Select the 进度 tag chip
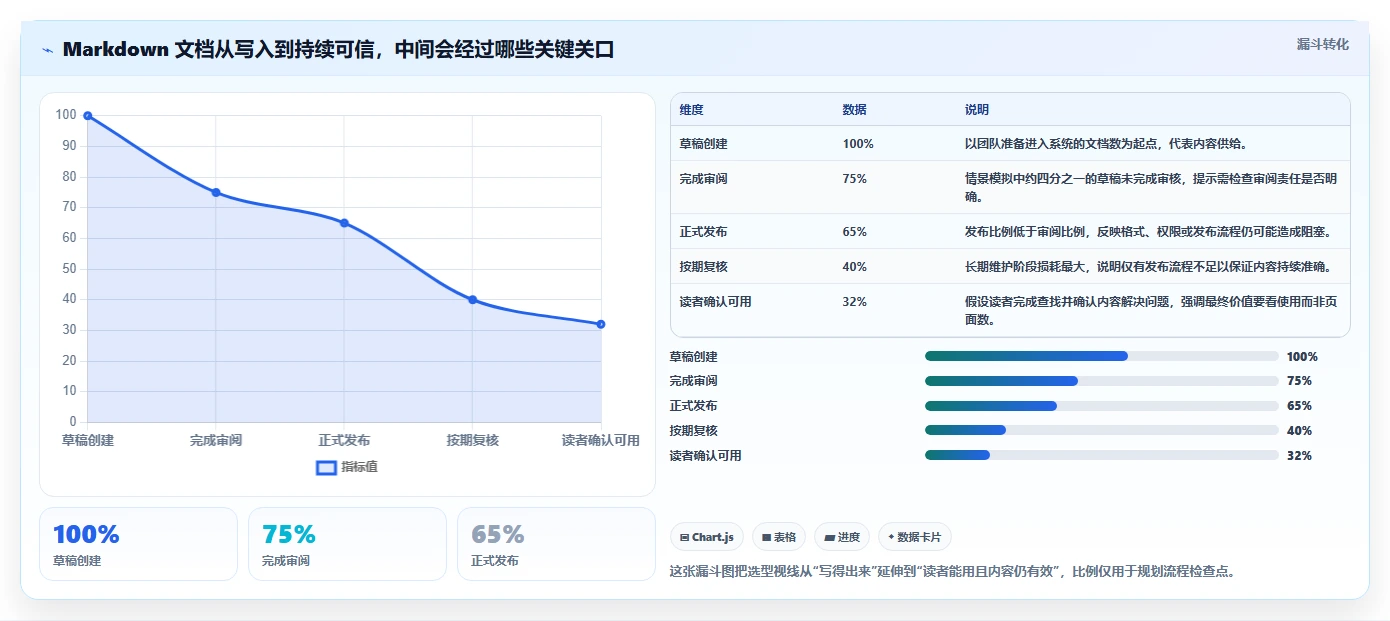The width and height of the screenshot is (1390, 621). click(842, 537)
